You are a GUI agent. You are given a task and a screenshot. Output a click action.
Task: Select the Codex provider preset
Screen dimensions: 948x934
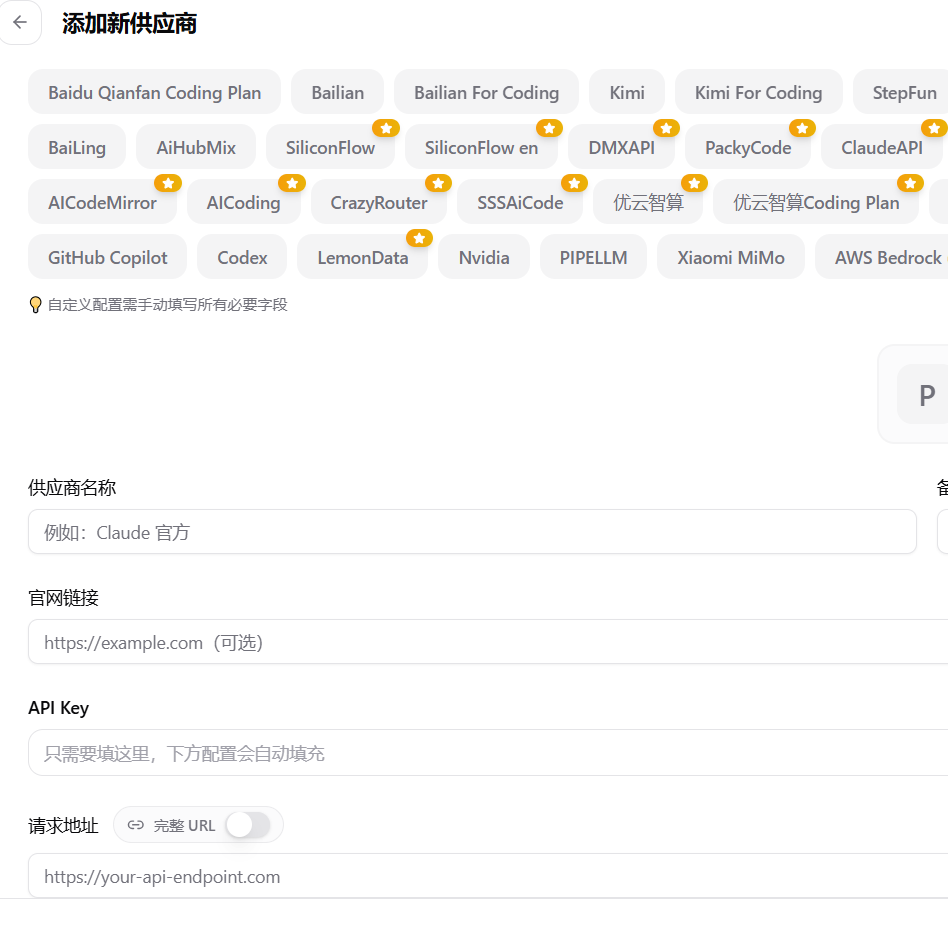tap(242, 257)
